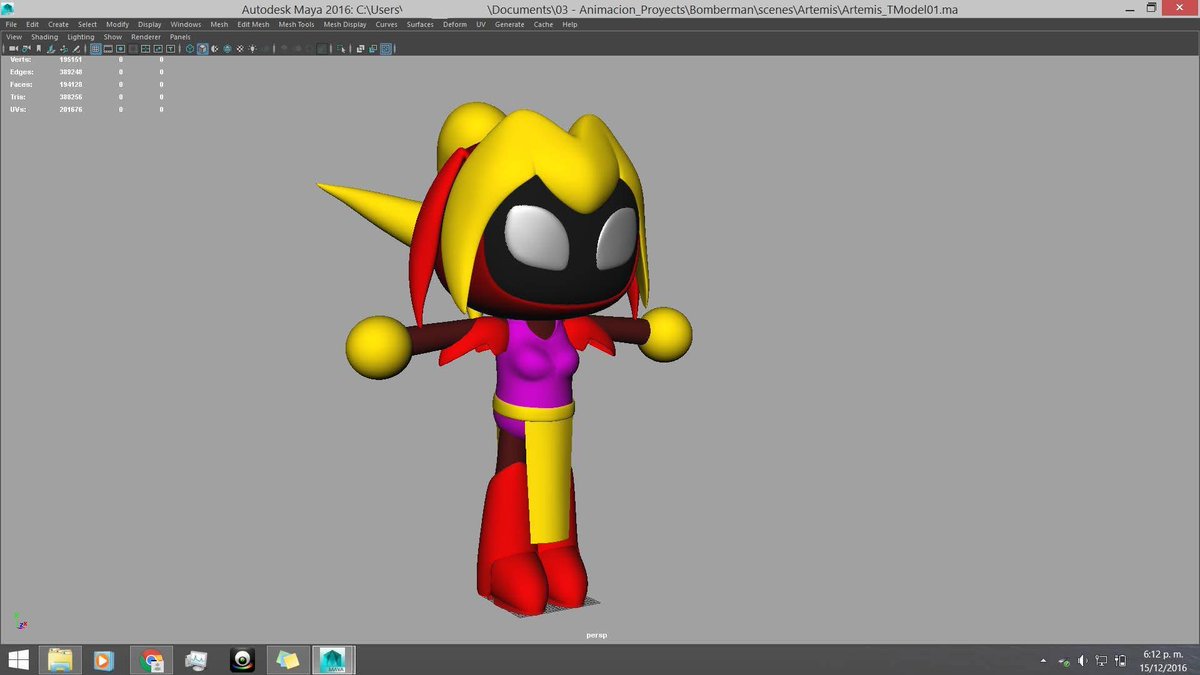Open the viewport Lighting panel menu
1200x675 pixels.
tap(81, 37)
